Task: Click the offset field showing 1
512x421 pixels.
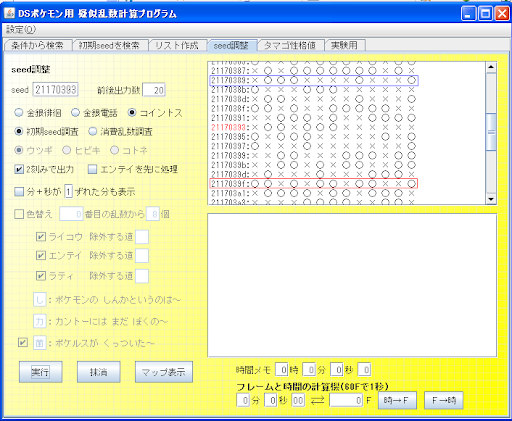Action: (x=68, y=192)
